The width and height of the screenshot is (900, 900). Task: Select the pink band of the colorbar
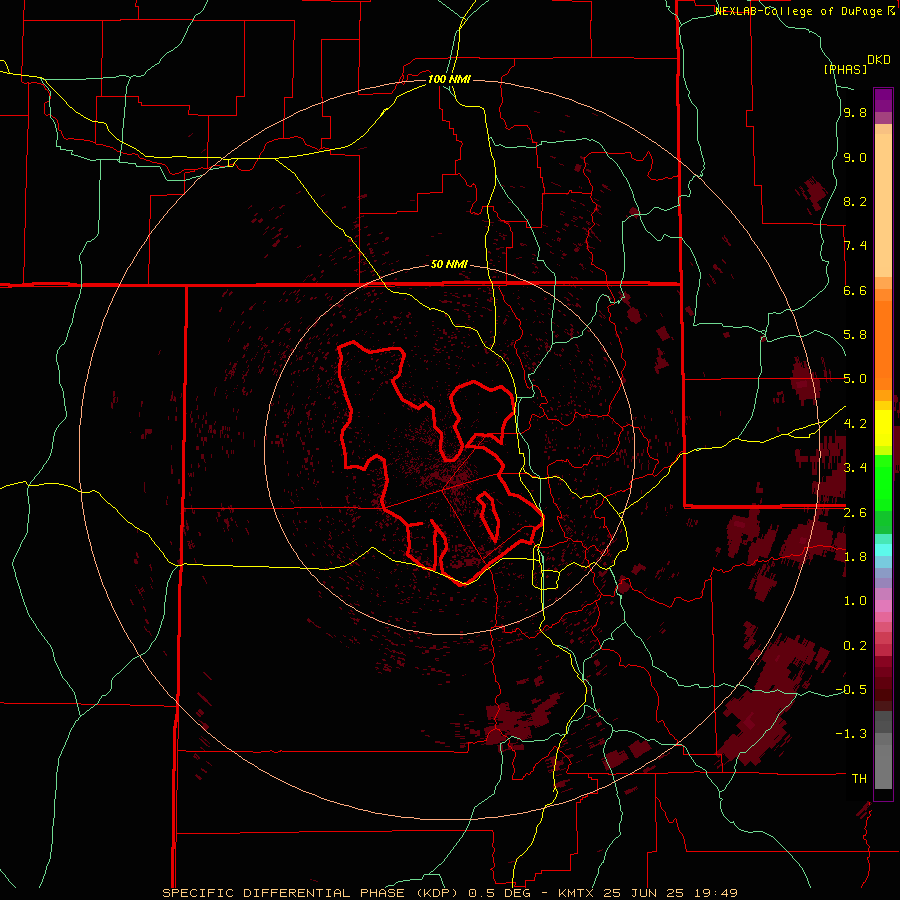(x=883, y=606)
